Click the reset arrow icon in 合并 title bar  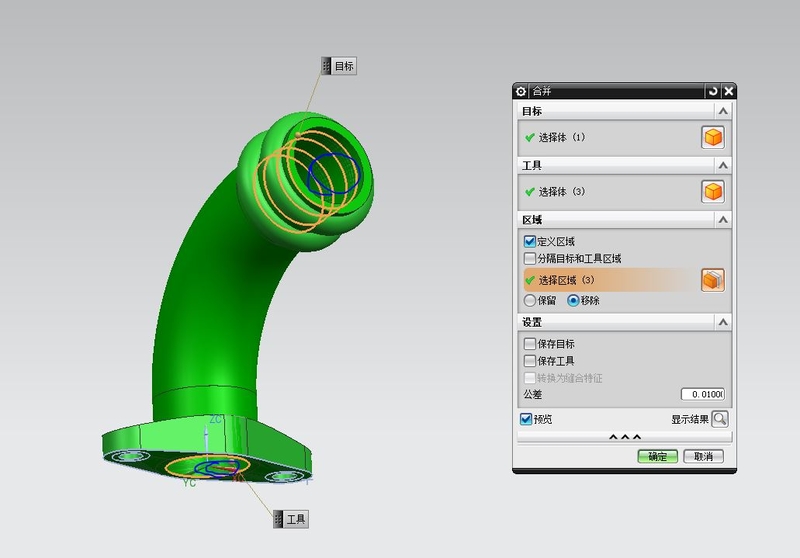point(713,91)
